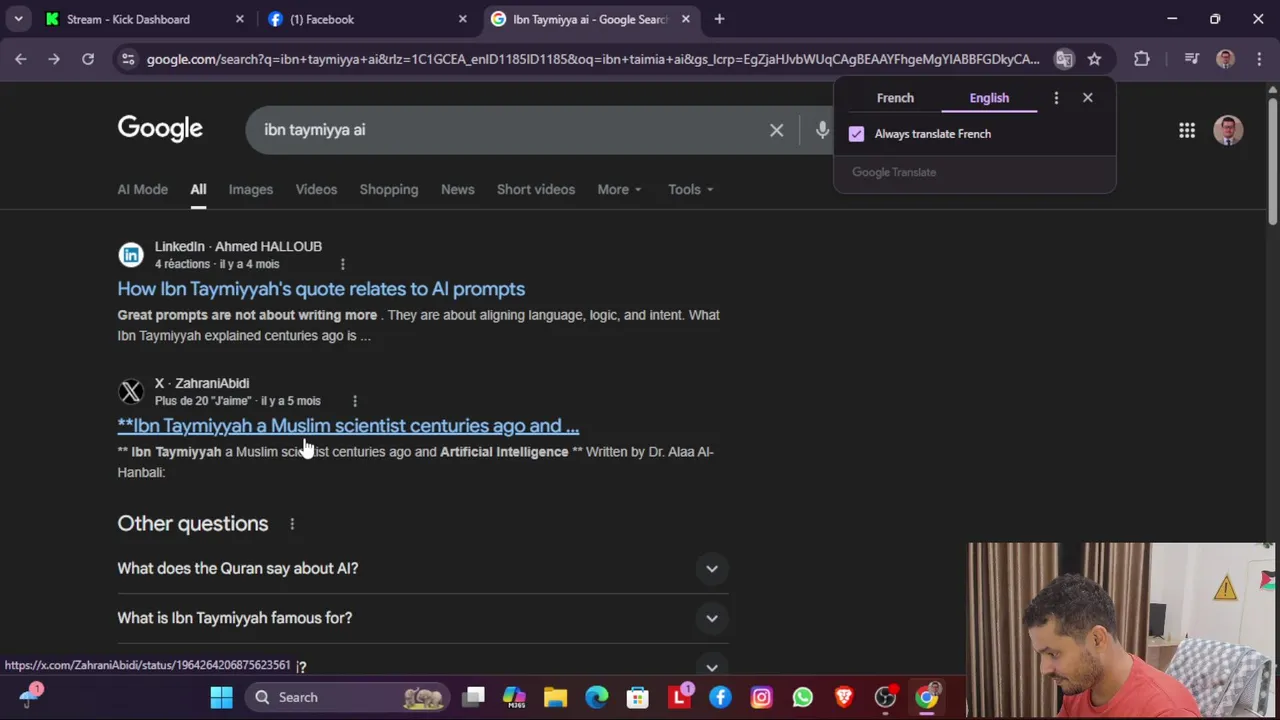Open a new tab with the plus button

[719, 19]
